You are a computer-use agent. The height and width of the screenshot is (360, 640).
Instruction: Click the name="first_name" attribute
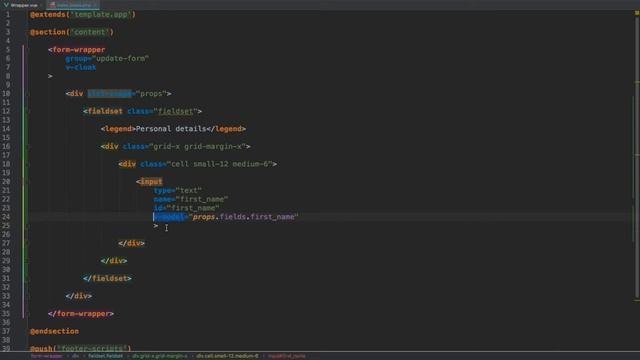pyautogui.click(x=191, y=199)
